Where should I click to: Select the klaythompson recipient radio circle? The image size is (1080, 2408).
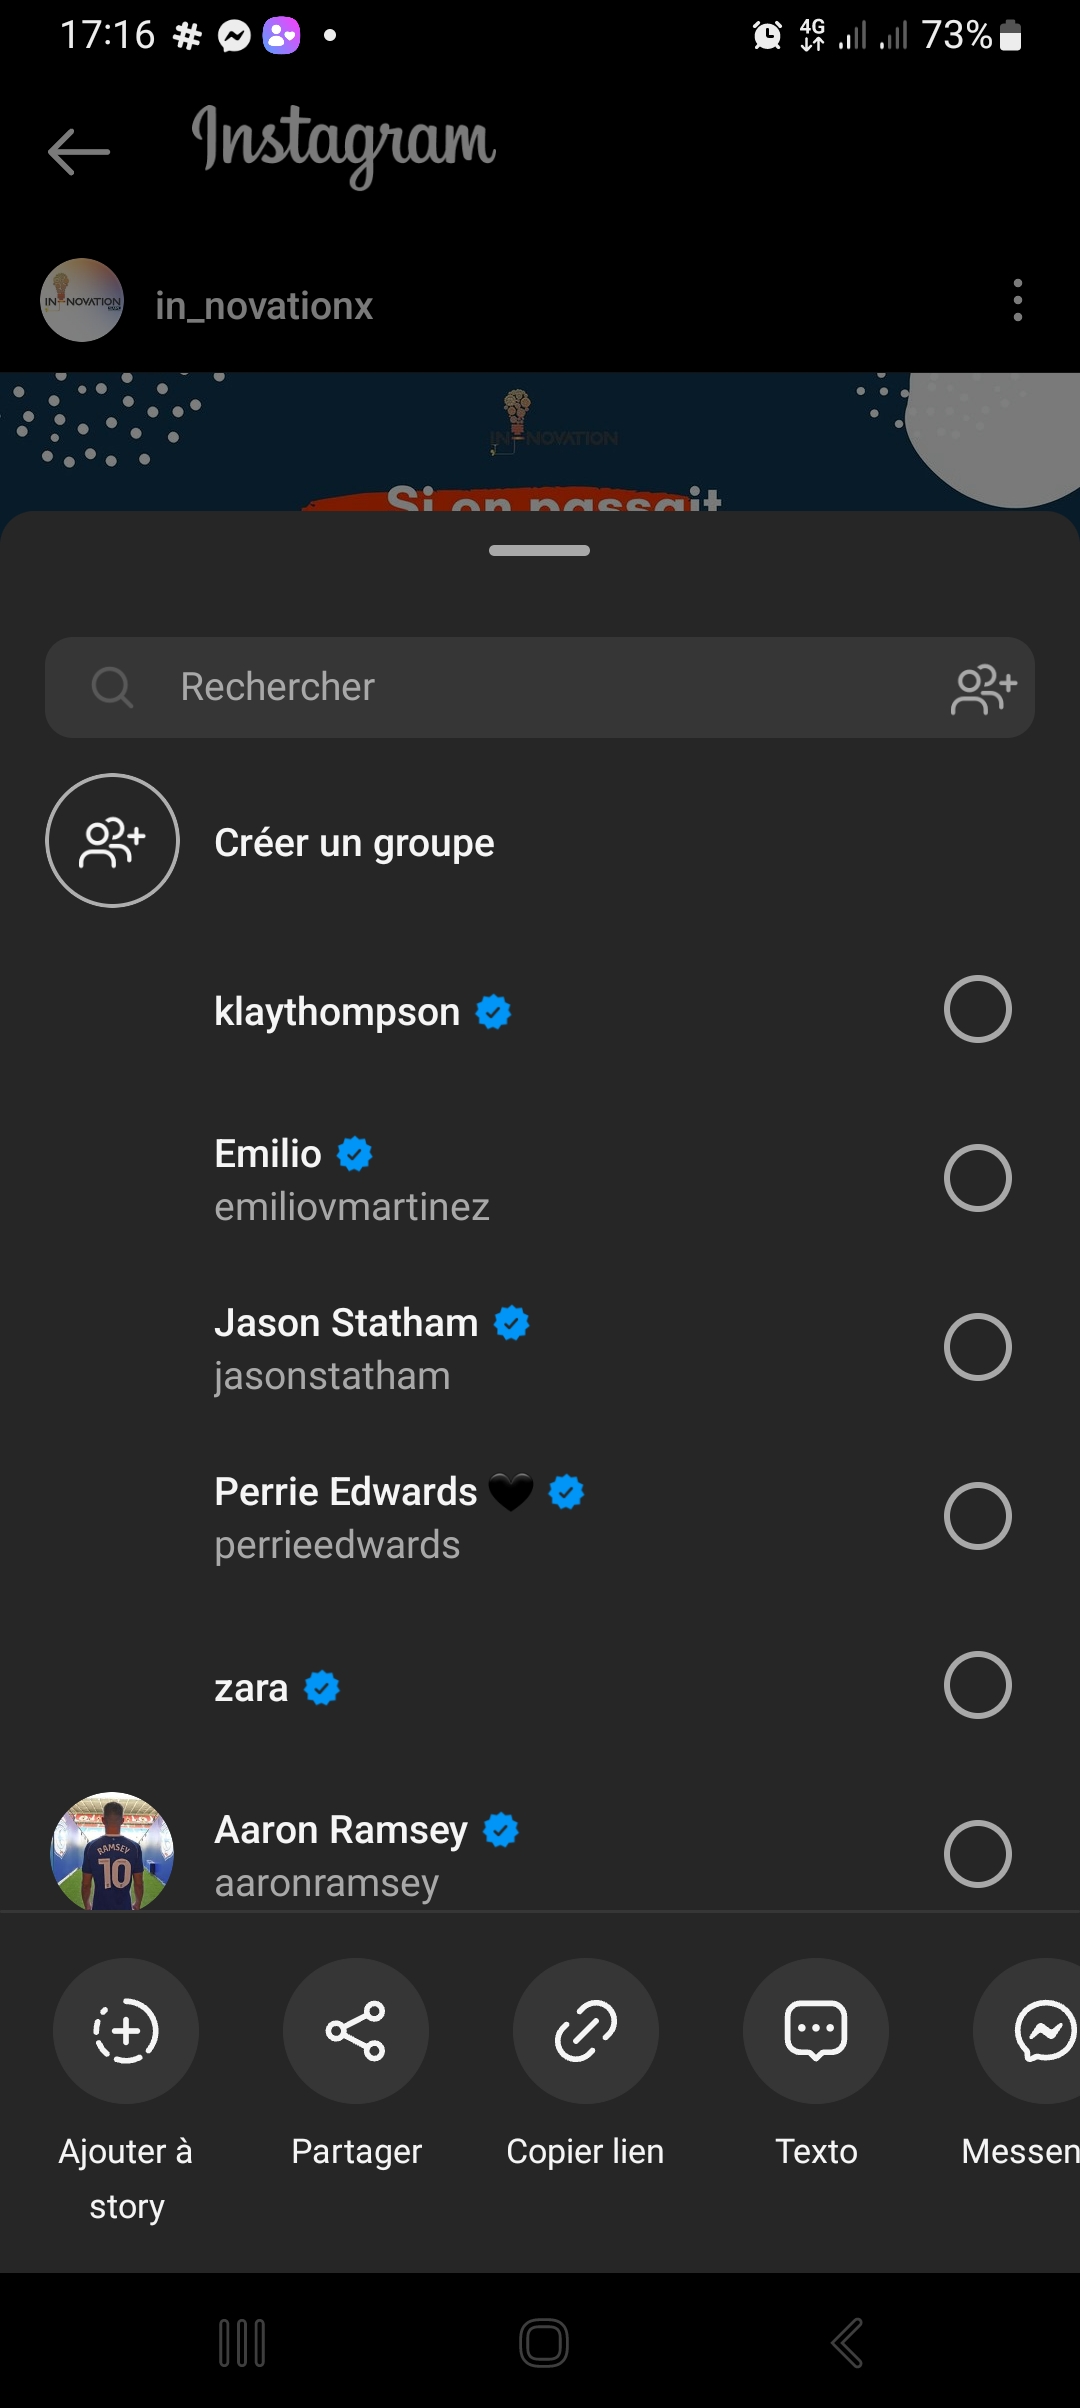[977, 1009]
